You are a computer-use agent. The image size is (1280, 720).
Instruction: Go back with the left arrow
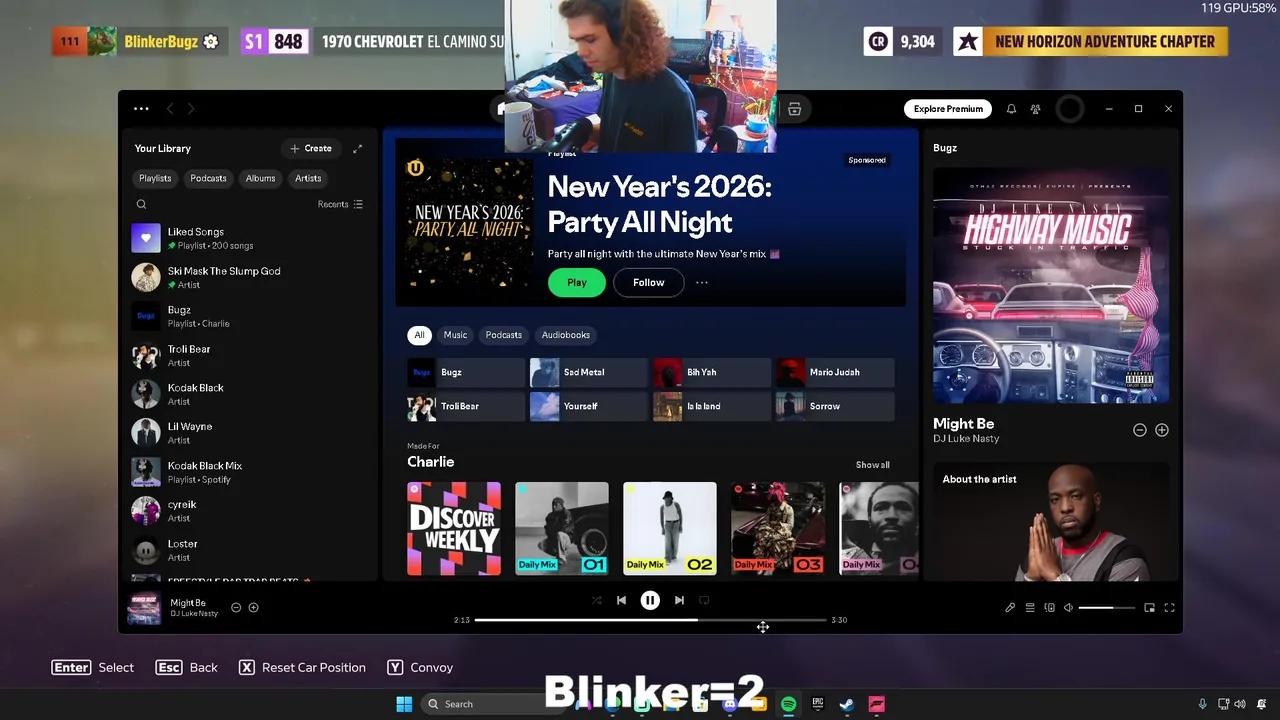170,108
